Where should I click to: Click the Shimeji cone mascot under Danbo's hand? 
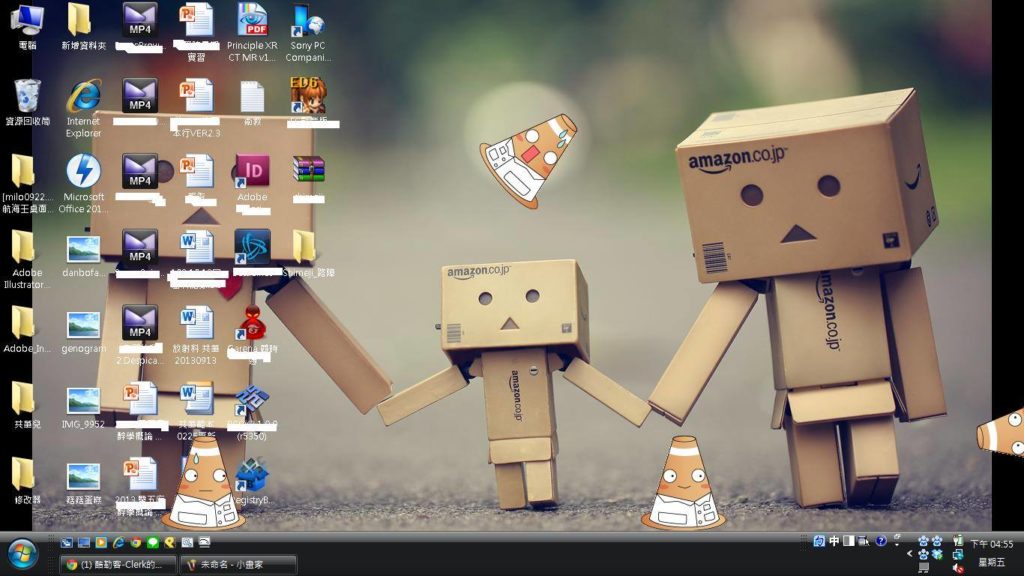click(682, 483)
